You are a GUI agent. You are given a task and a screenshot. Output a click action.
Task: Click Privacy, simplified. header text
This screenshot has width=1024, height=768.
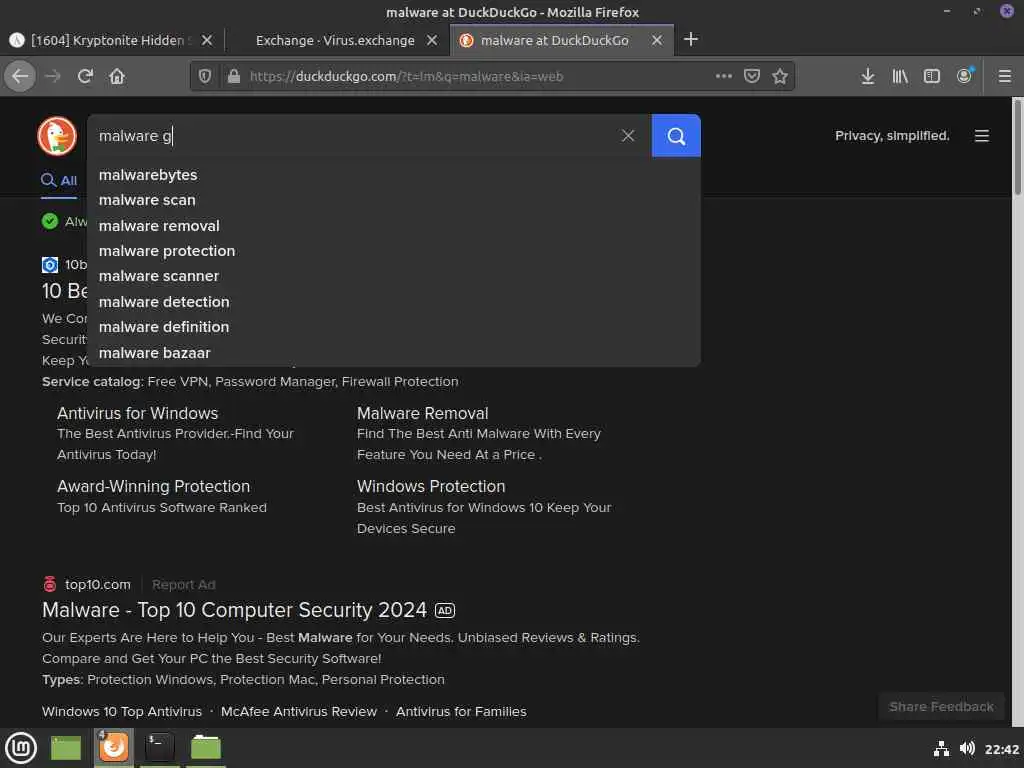pos(892,136)
